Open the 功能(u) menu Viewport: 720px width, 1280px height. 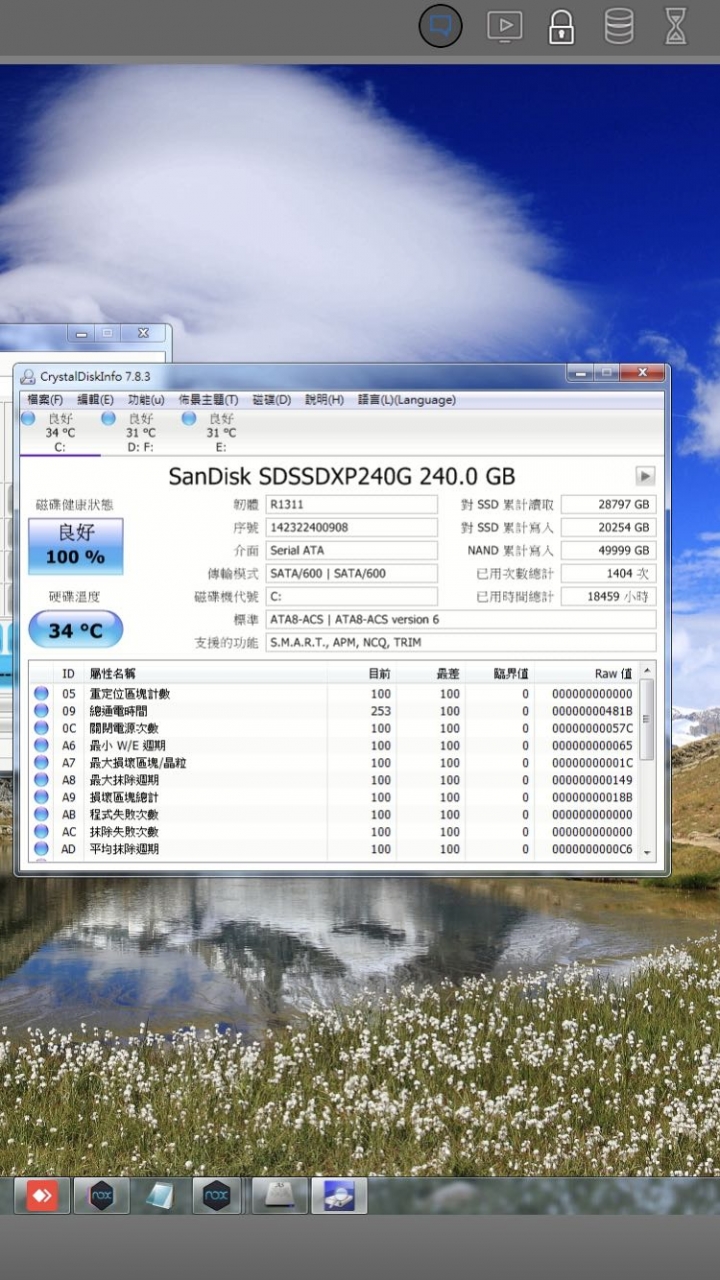click(x=146, y=399)
